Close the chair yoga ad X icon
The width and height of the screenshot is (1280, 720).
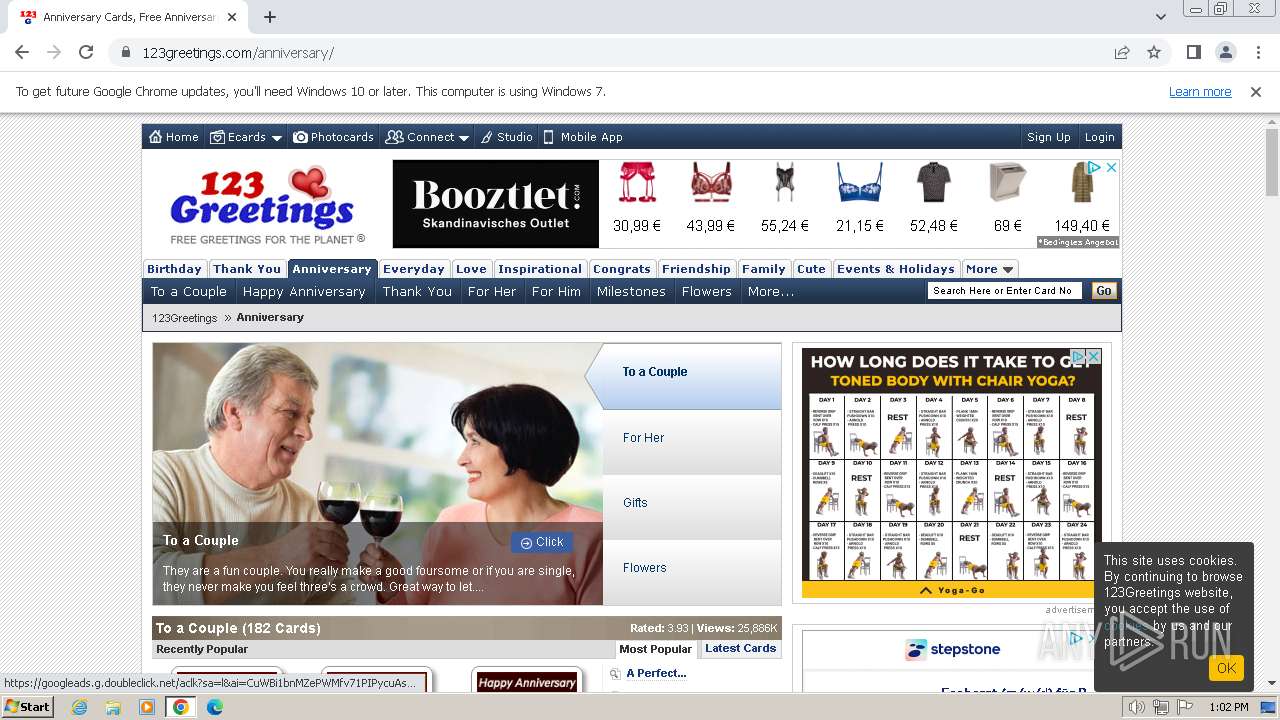1094,356
